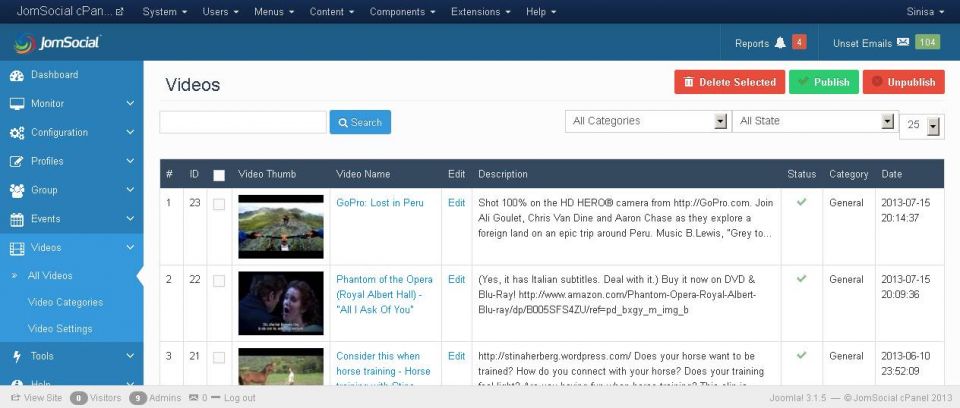This screenshot has width=960, height=408.
Task: Click the JomSocial logo icon
Action: click(x=25, y=43)
